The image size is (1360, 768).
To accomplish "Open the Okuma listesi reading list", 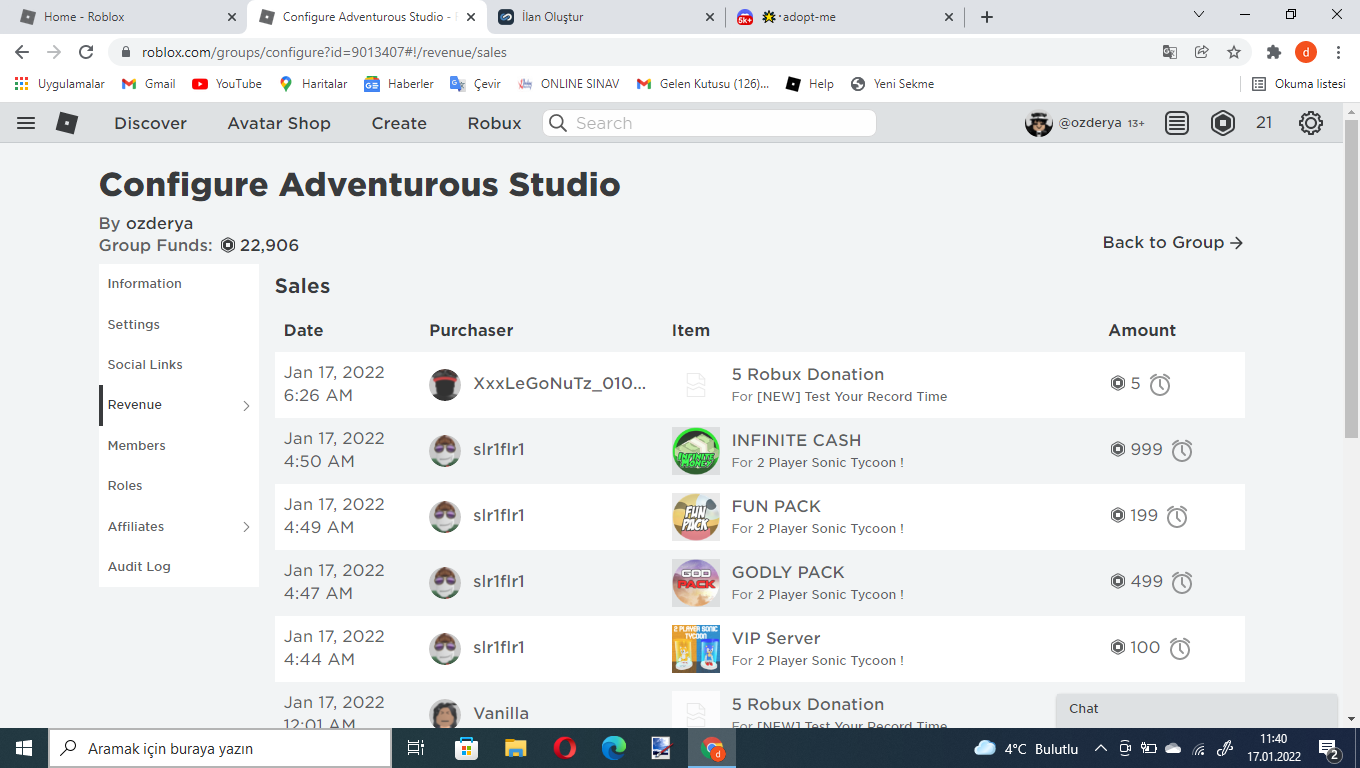I will (1299, 84).
